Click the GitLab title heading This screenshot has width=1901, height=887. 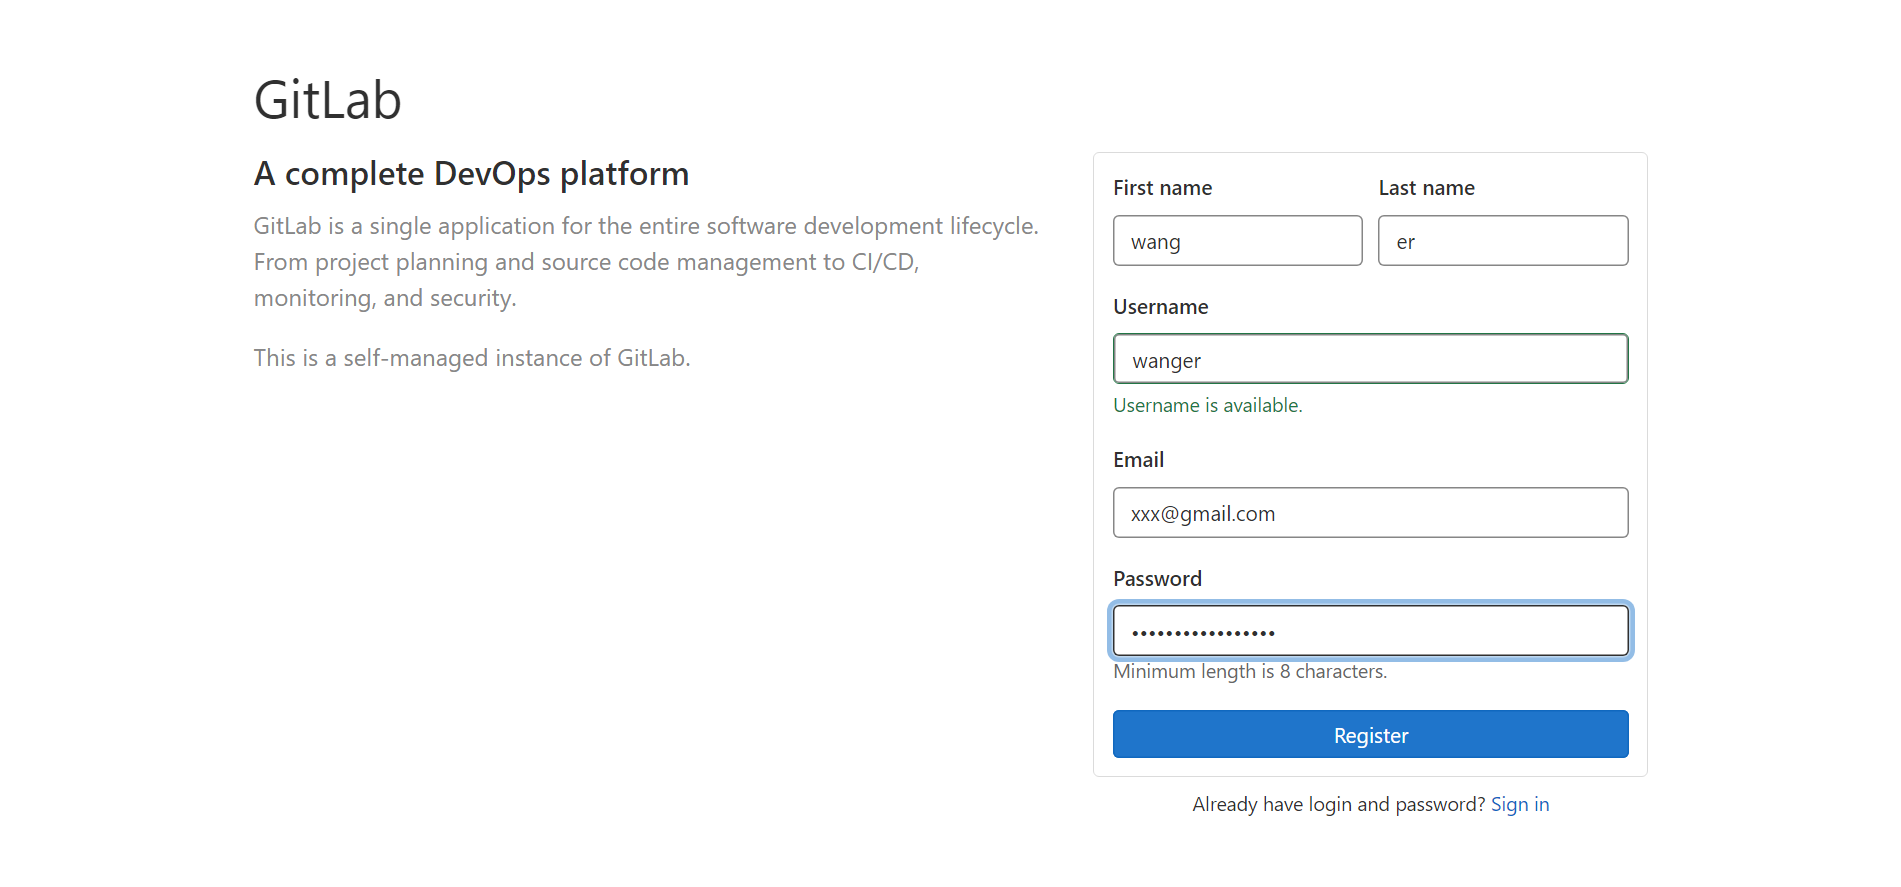[x=328, y=100]
